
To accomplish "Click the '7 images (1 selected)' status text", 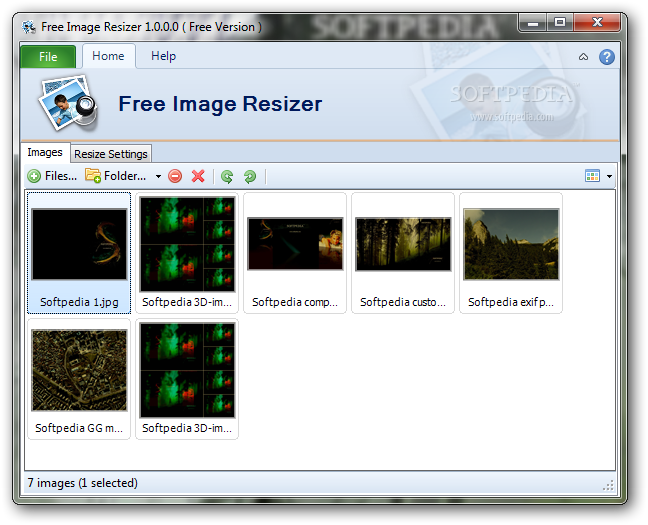I will [83, 483].
